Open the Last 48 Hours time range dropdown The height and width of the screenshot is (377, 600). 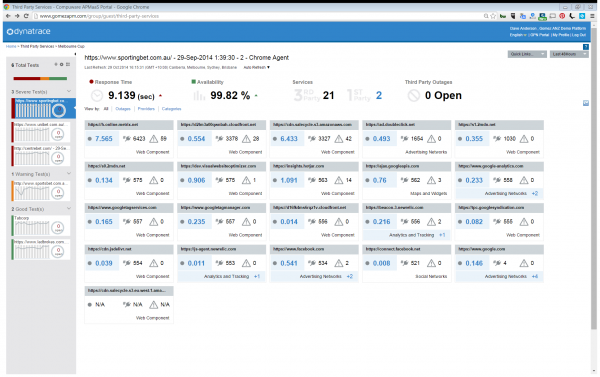click(569, 54)
